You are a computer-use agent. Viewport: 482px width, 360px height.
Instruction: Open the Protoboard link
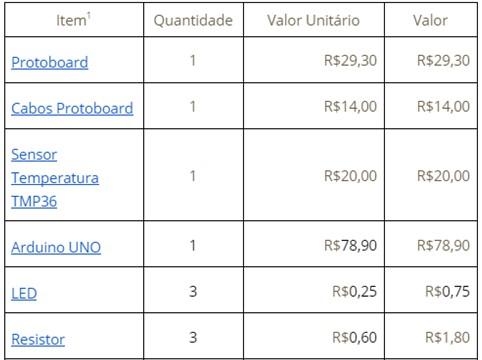point(50,62)
